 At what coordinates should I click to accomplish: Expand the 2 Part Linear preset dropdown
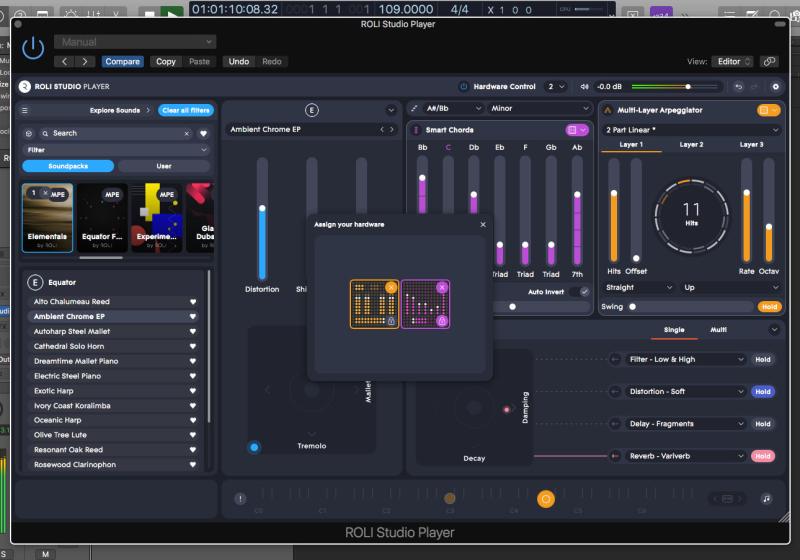[692, 130]
